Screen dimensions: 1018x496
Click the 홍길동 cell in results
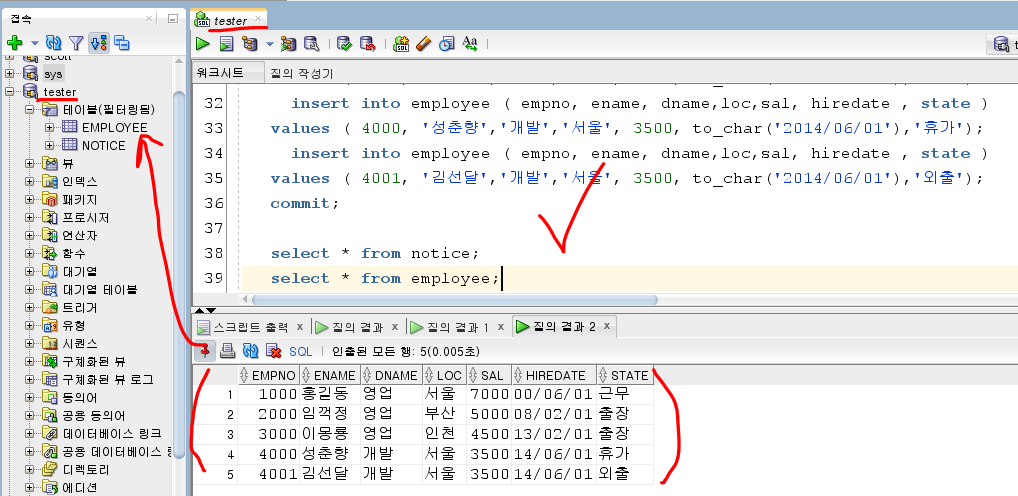(330, 394)
